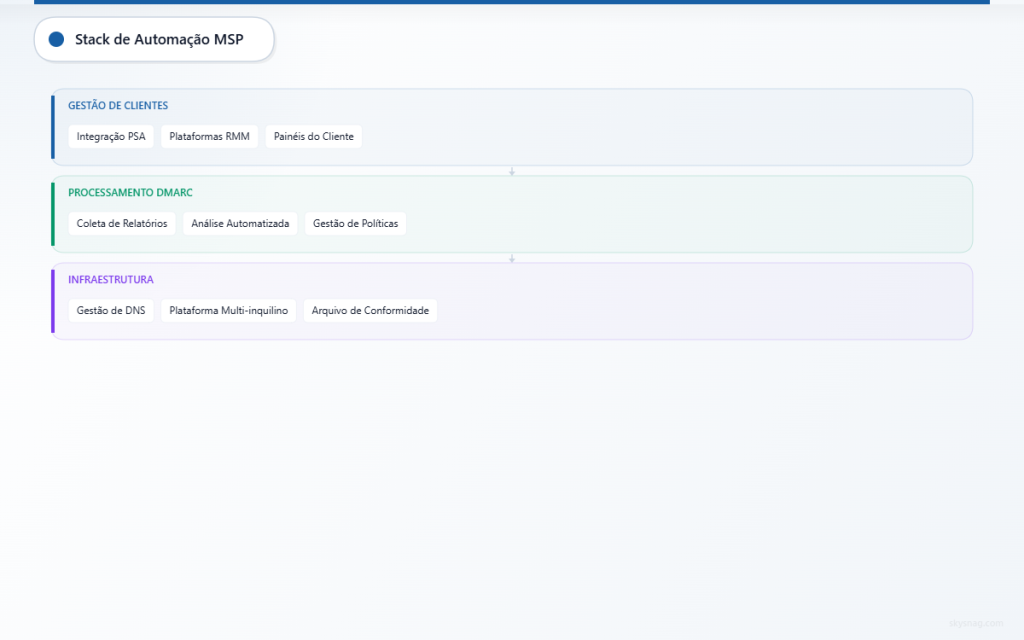Click the purple accent bar of Infraestrutura

tap(53, 300)
